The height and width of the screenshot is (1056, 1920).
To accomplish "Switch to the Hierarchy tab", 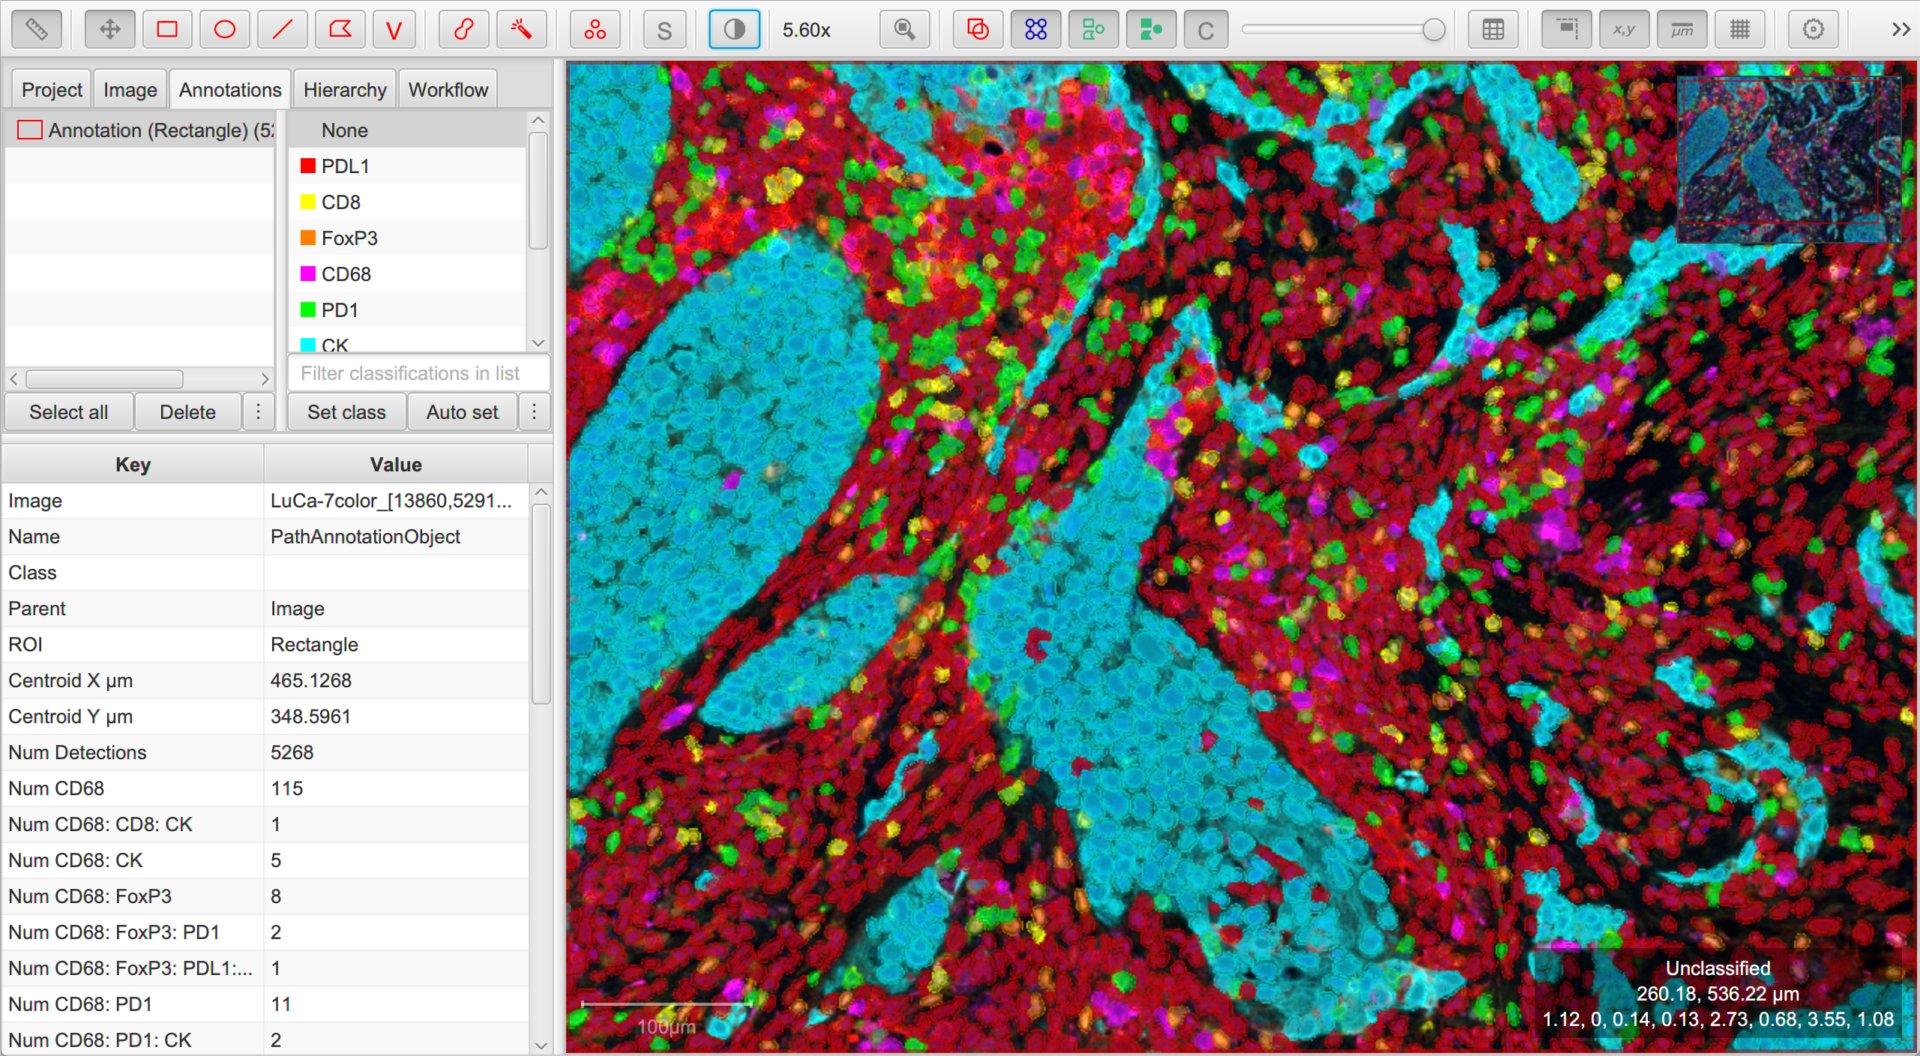I will pos(345,90).
